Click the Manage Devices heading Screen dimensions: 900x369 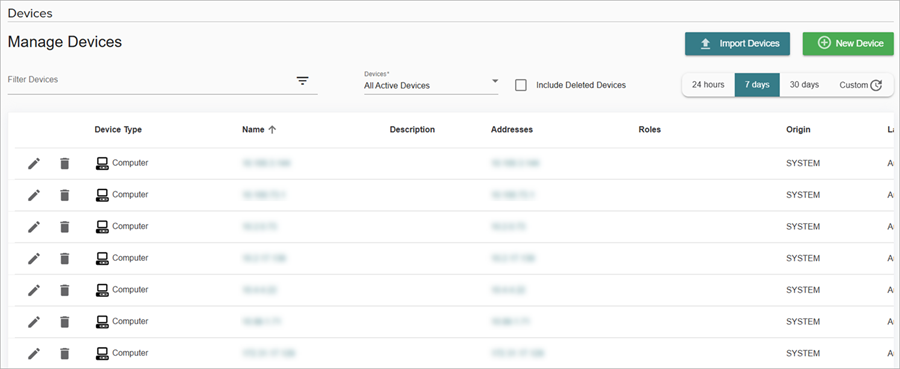pos(65,42)
